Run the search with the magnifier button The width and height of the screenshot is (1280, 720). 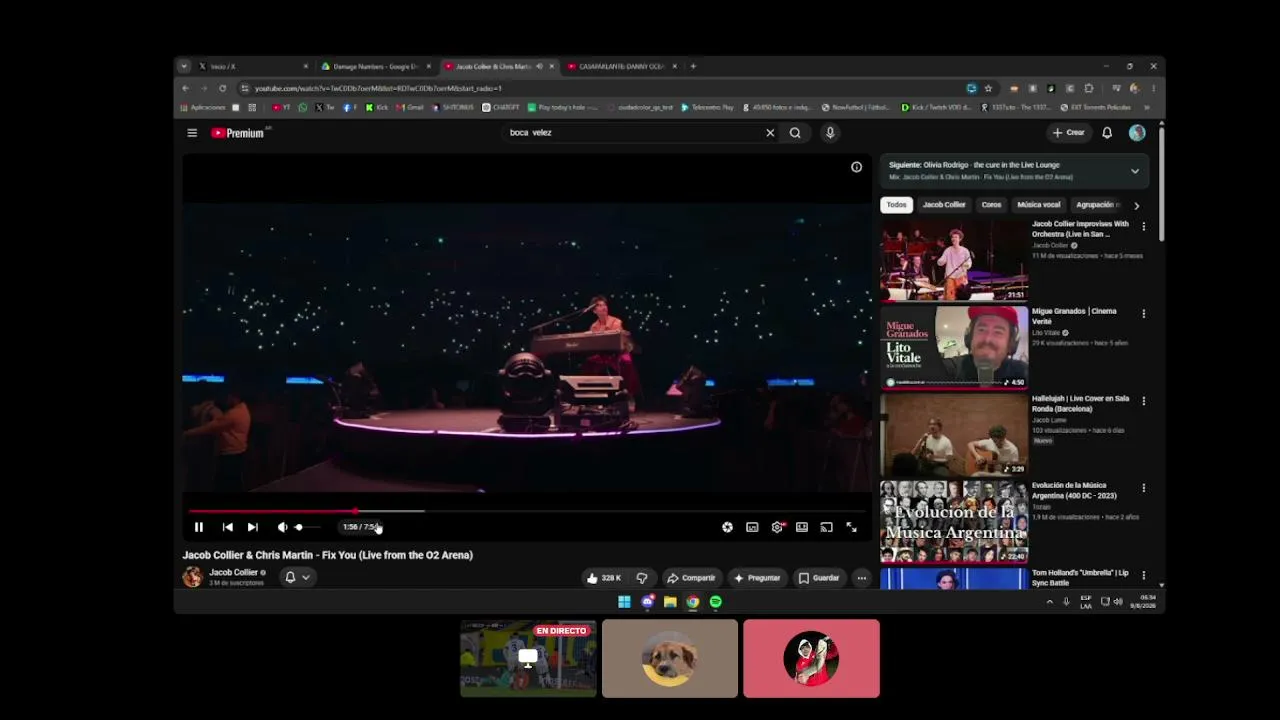(x=795, y=132)
